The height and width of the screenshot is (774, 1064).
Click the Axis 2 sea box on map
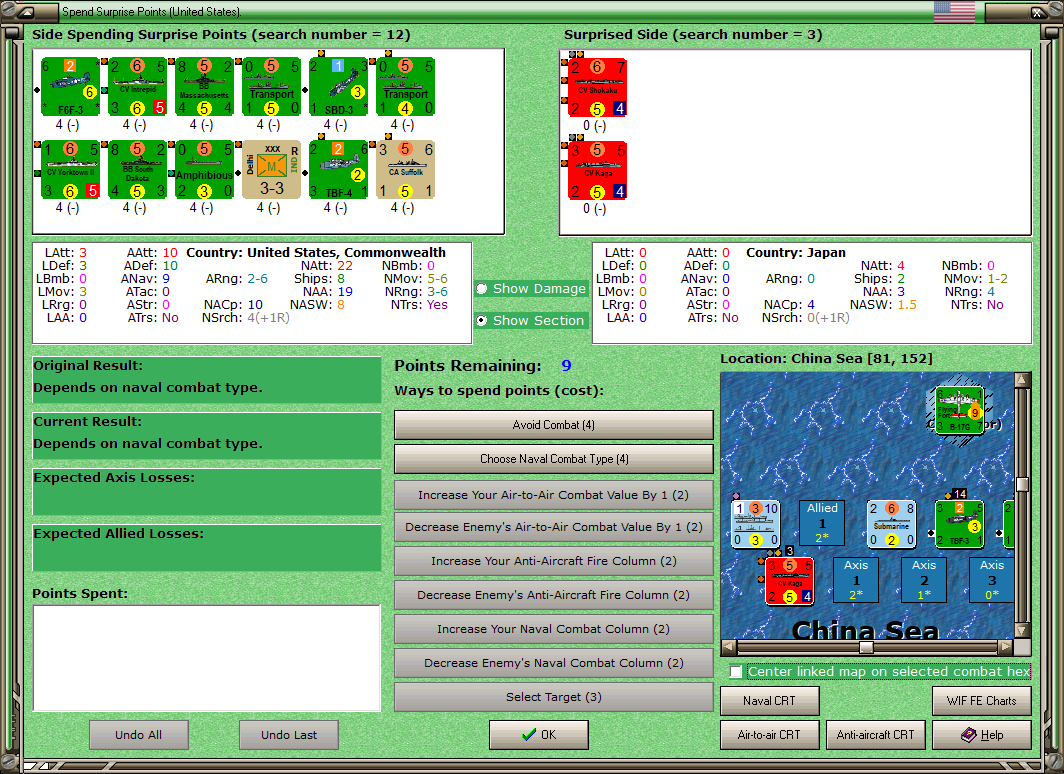[x=924, y=580]
